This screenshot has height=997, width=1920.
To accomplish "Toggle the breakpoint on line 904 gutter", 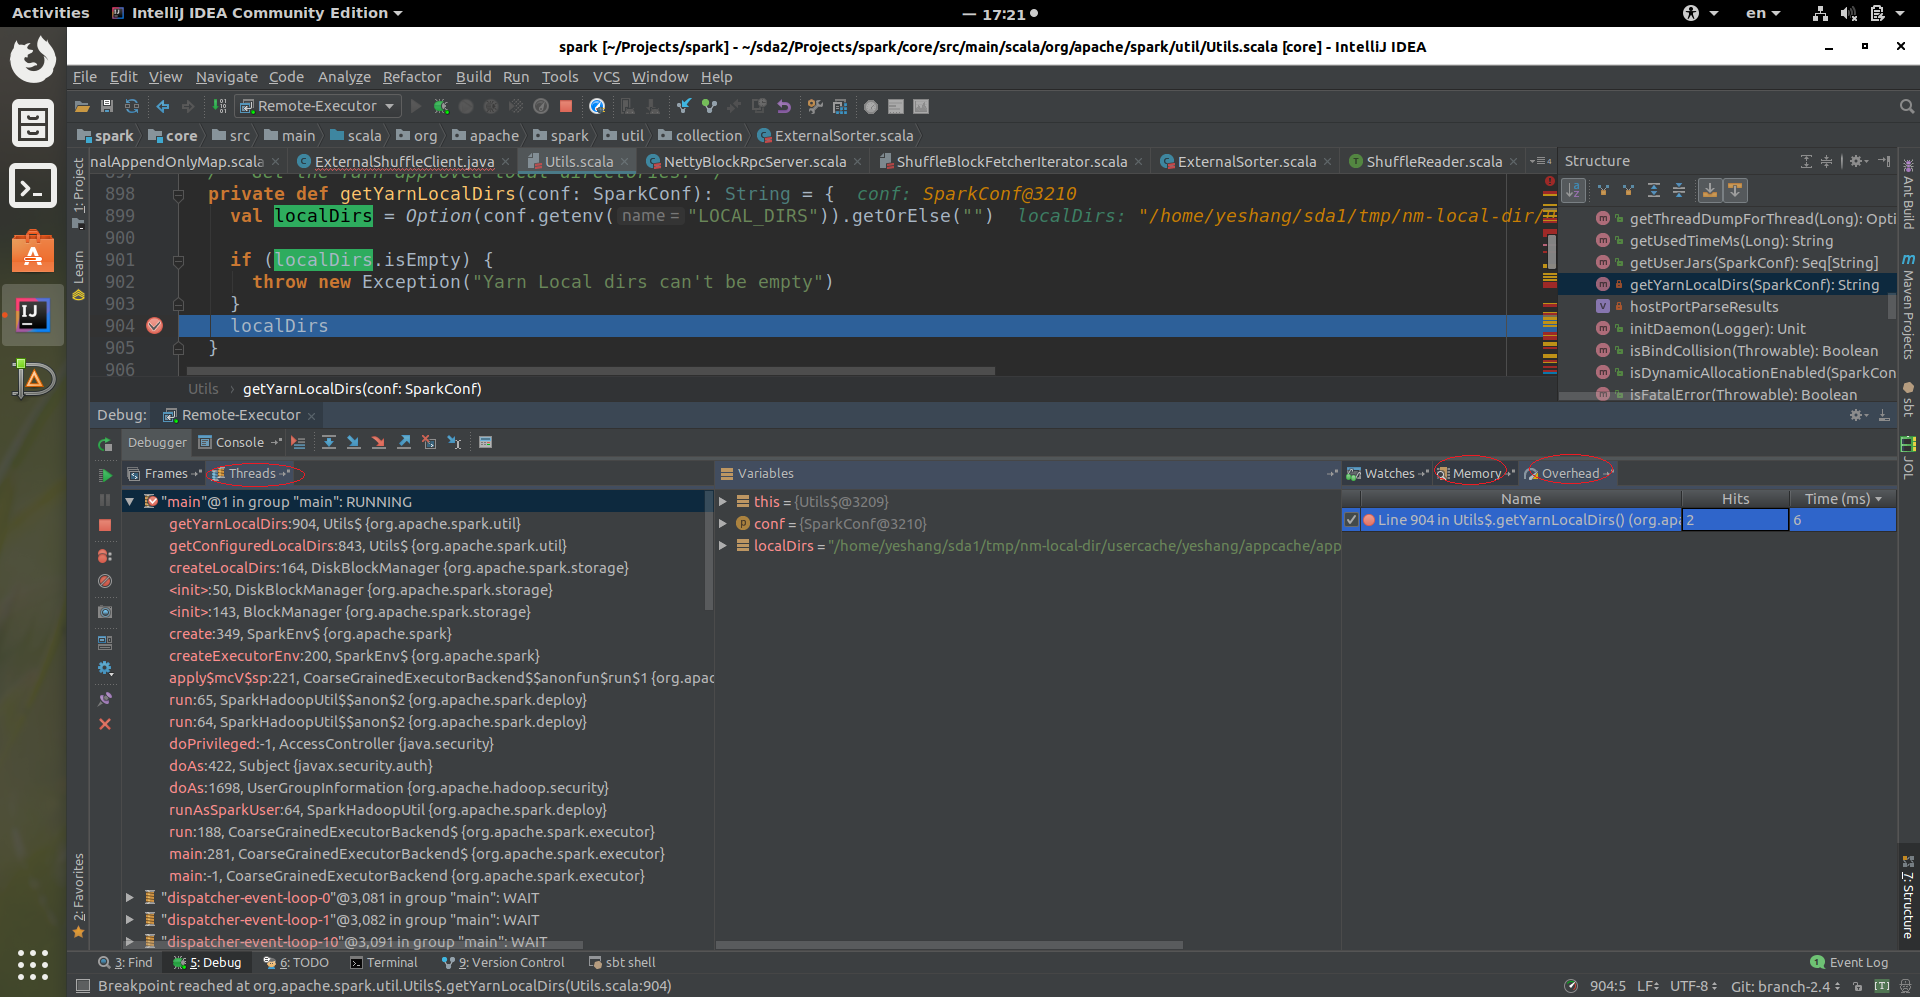I will (x=156, y=325).
